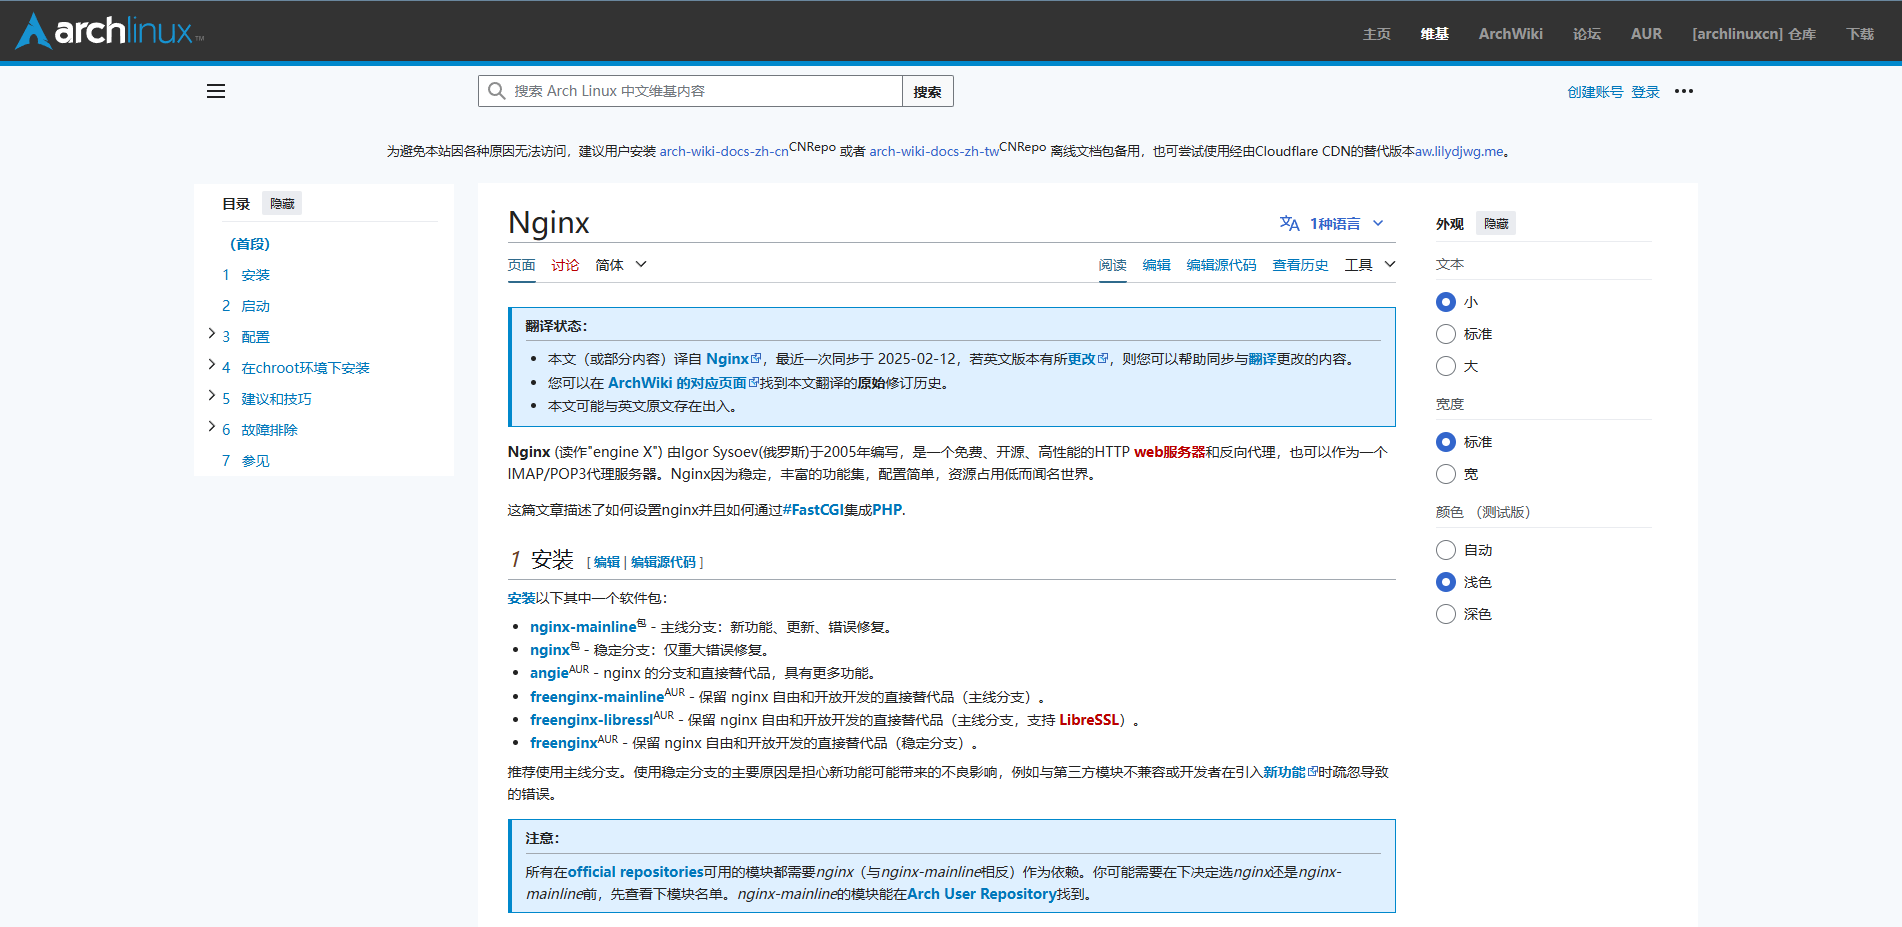This screenshot has height=927, width=1902.
Task: Go to 主页 in top navigation
Action: (1377, 34)
